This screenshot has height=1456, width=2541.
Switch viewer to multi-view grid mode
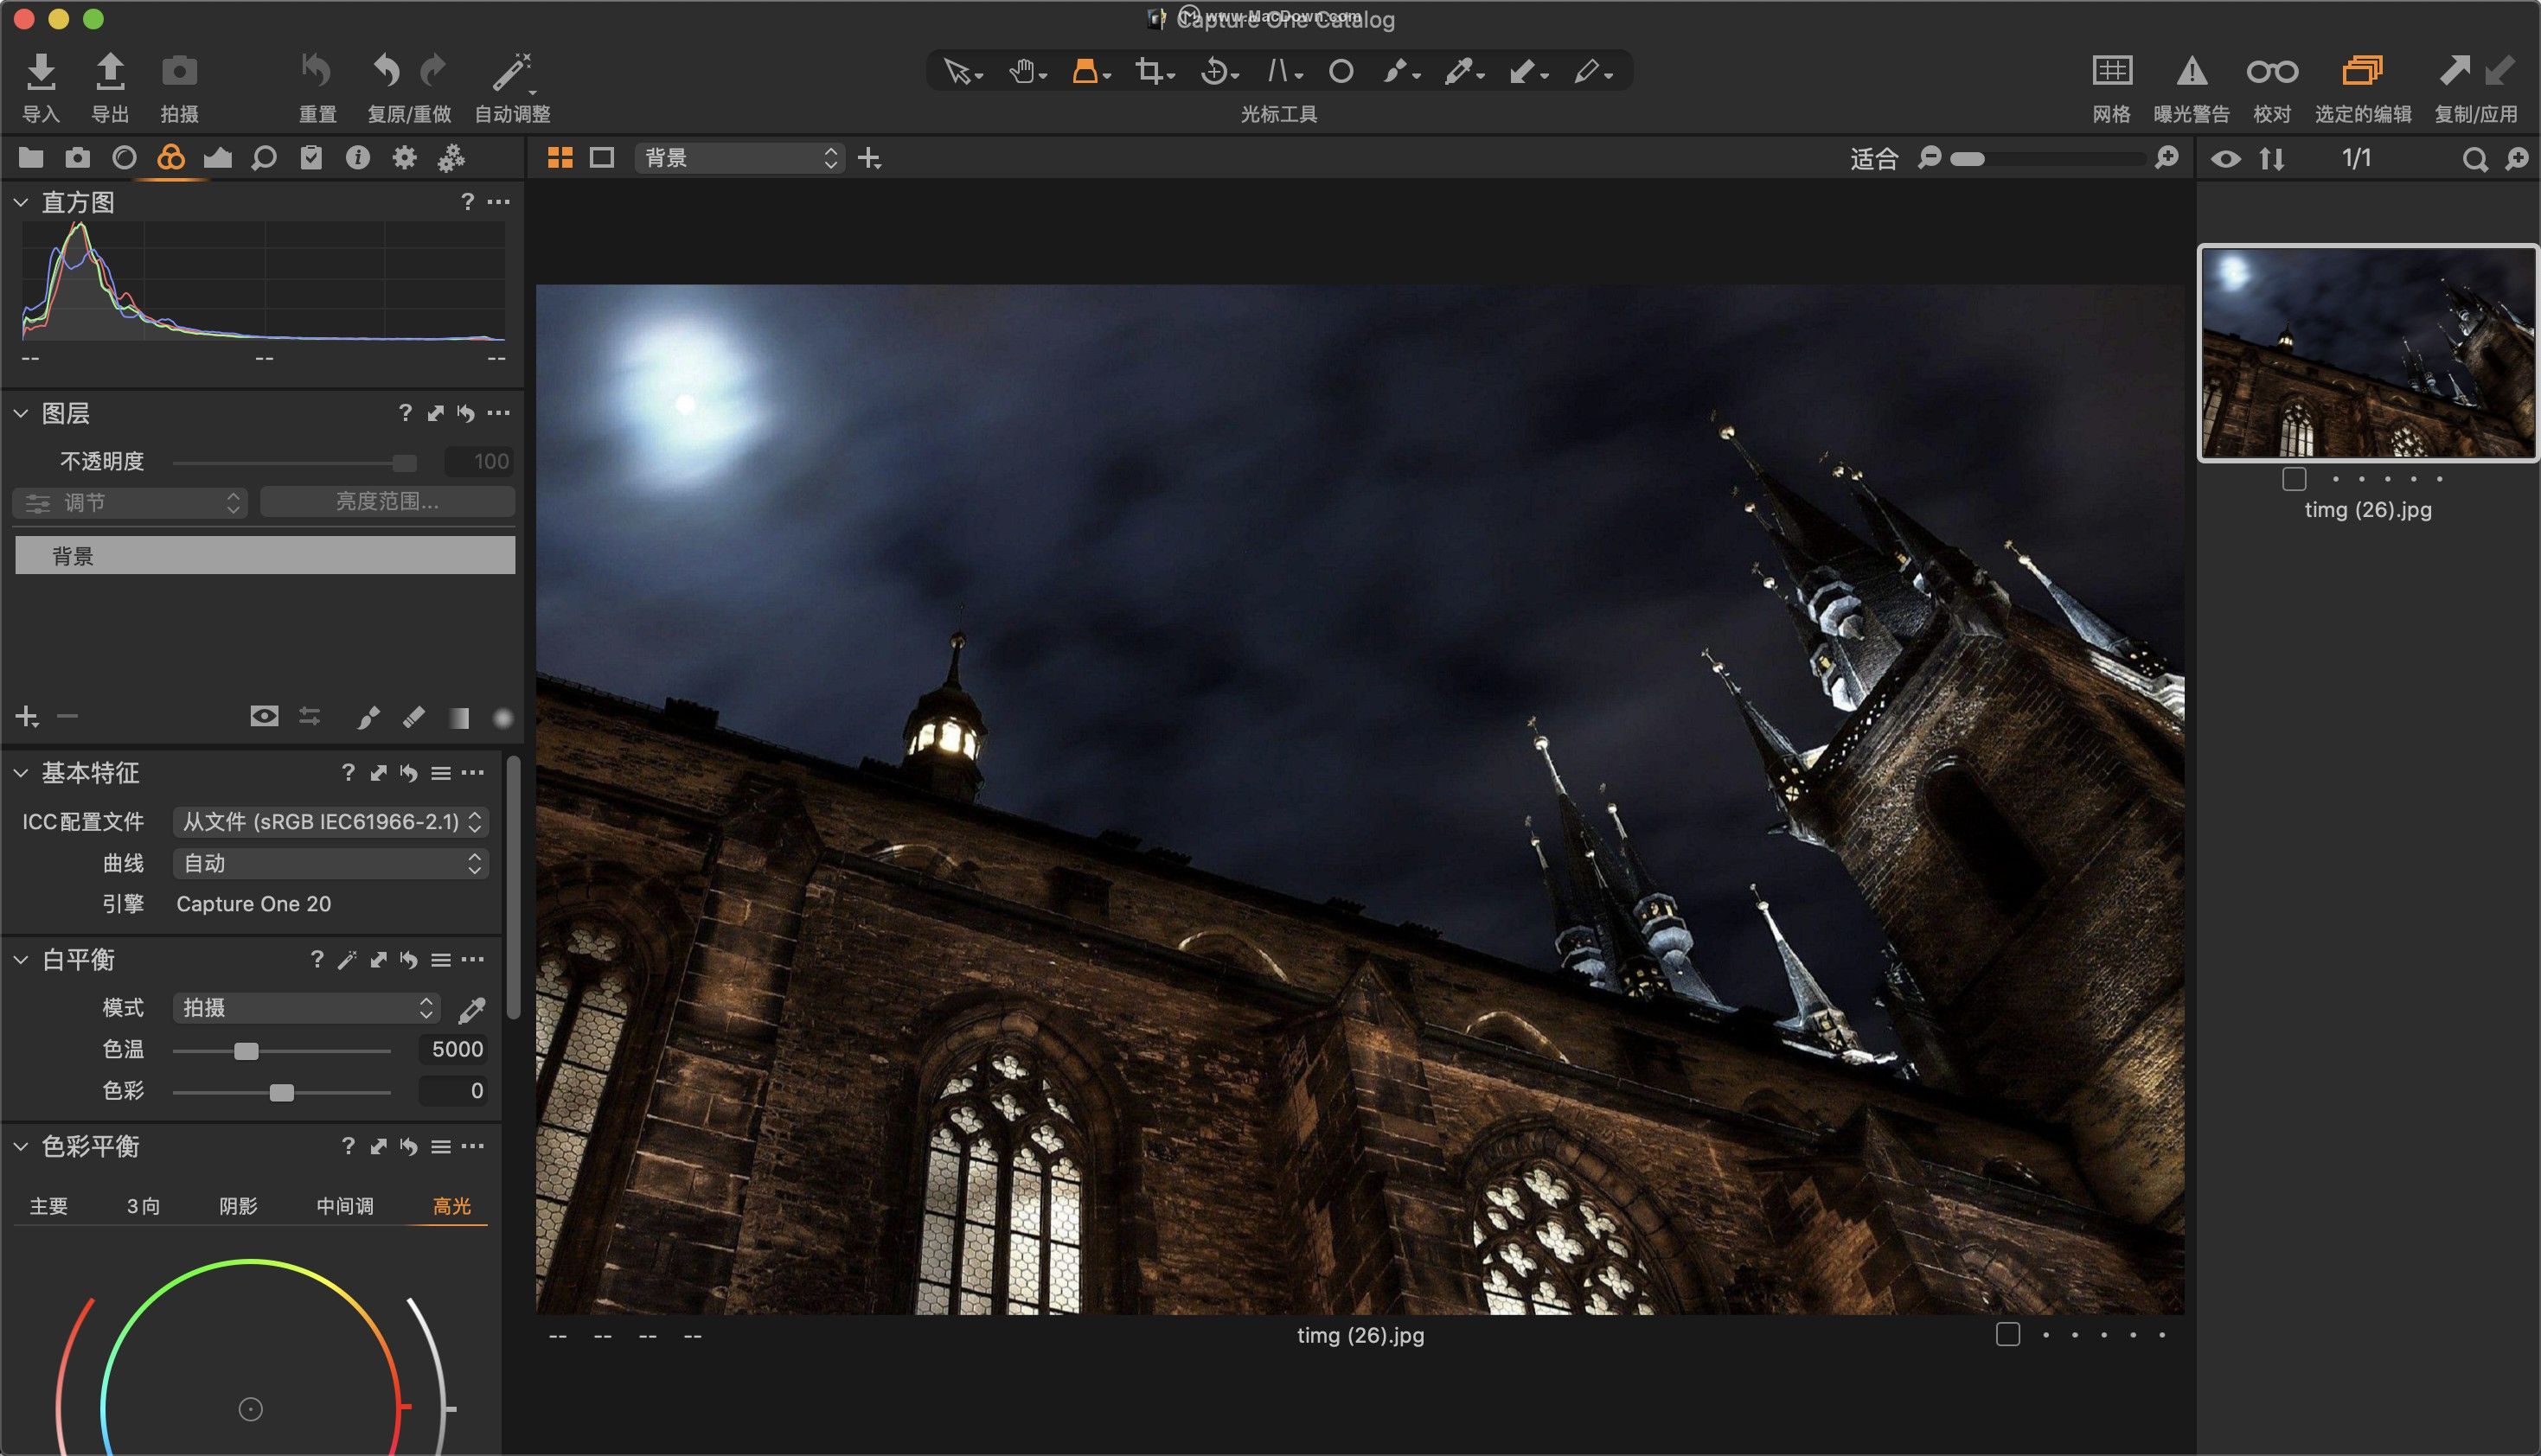[560, 158]
